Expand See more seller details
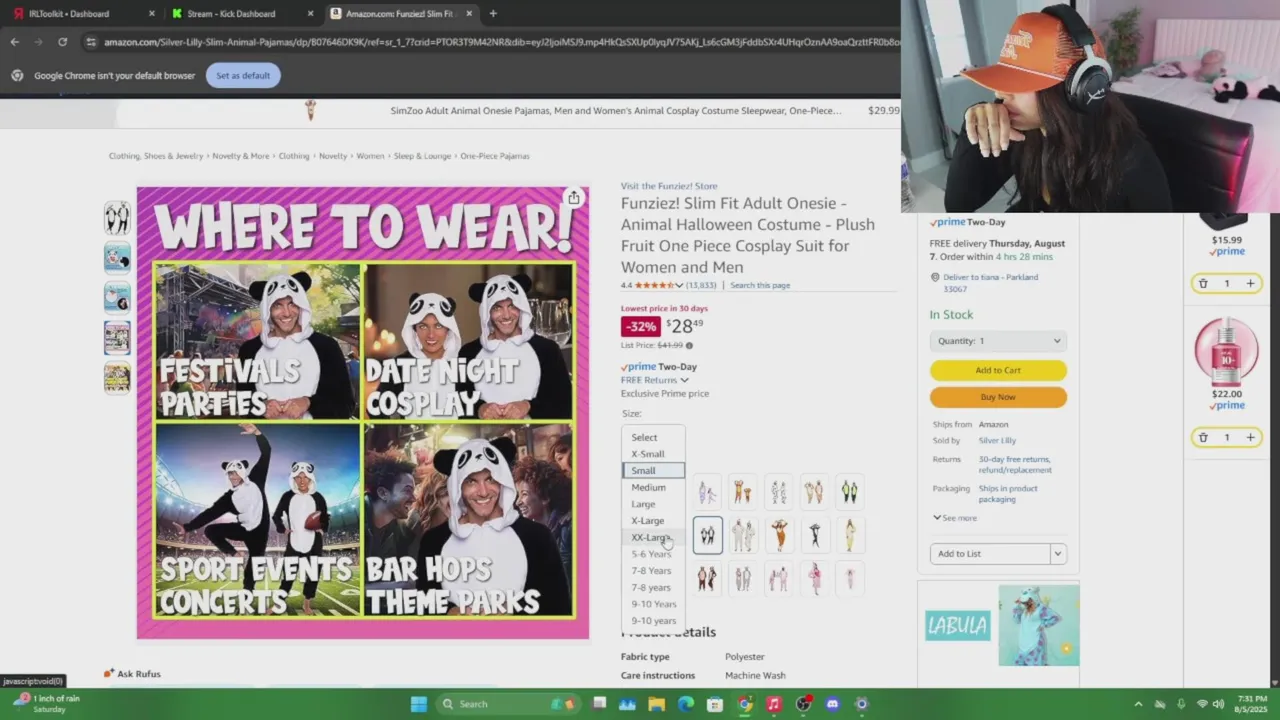1280x720 pixels. (x=955, y=518)
